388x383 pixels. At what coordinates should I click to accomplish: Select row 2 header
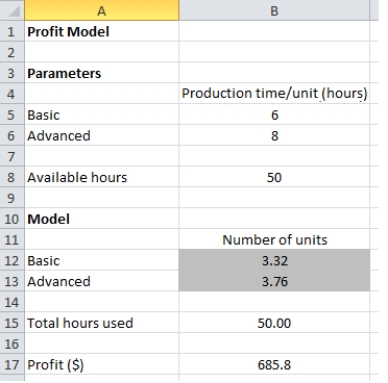pyautogui.click(x=12, y=52)
